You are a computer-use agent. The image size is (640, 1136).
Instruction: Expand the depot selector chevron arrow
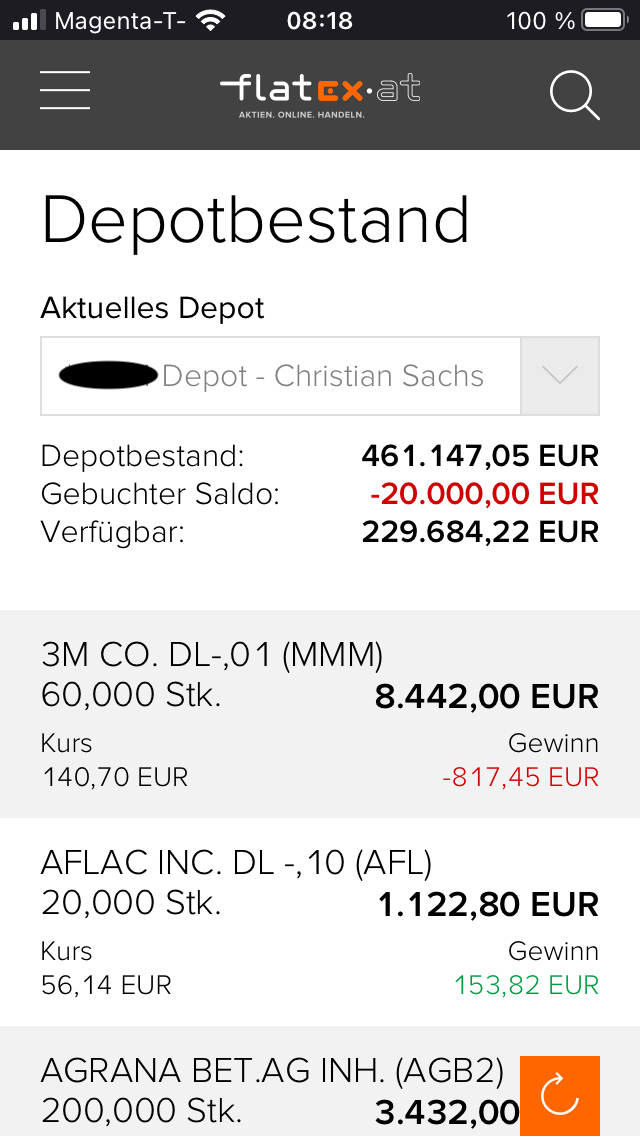(x=559, y=376)
